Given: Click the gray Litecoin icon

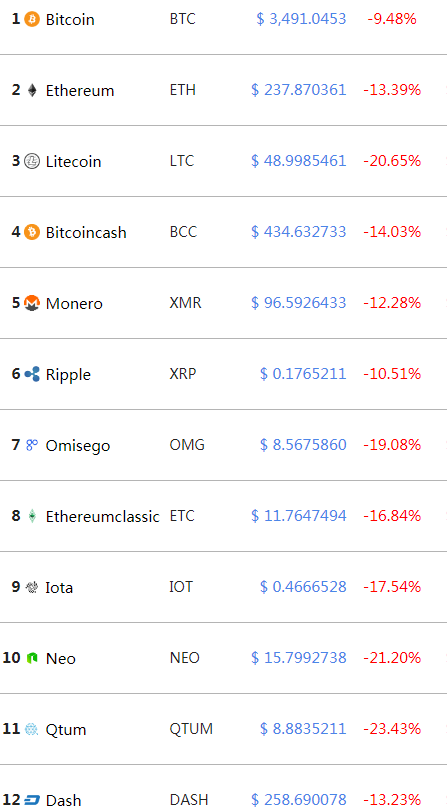Looking at the screenshot, I should click(32, 161).
